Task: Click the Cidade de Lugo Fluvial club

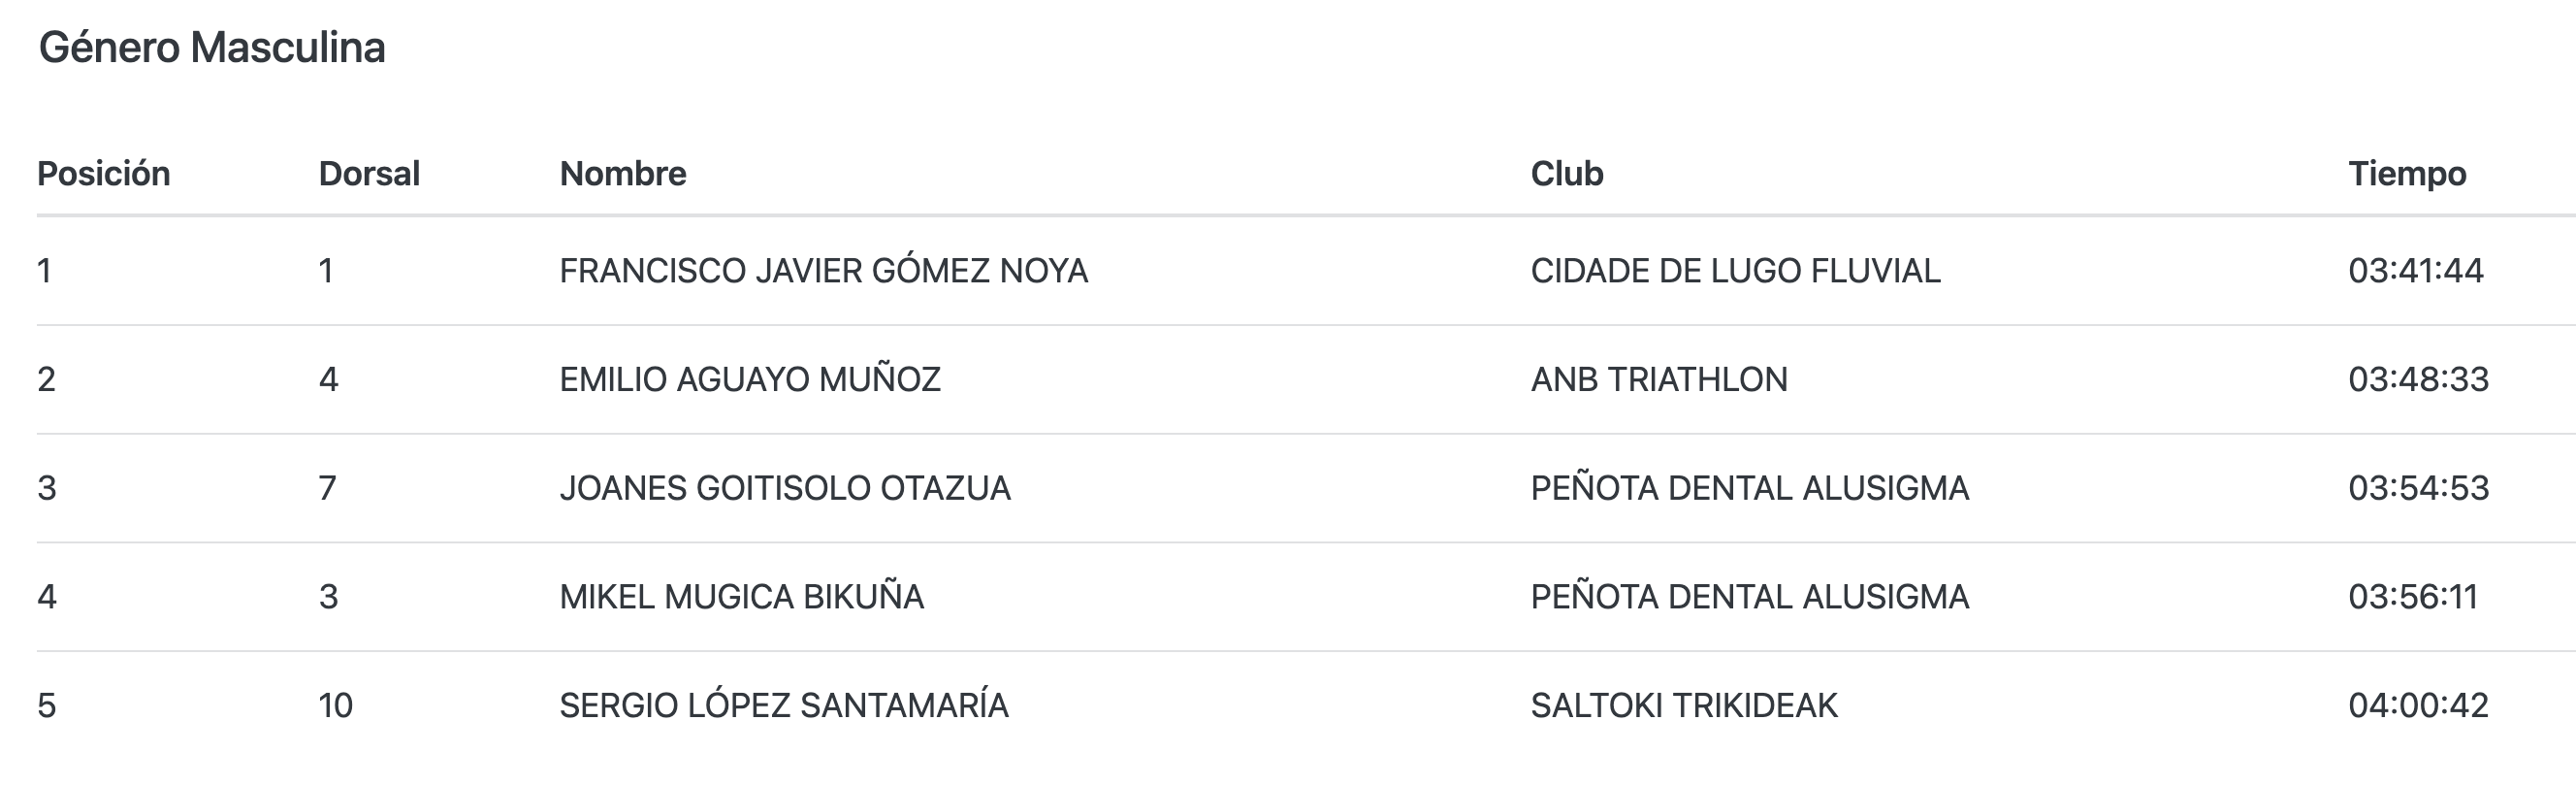Action: pos(1735,271)
